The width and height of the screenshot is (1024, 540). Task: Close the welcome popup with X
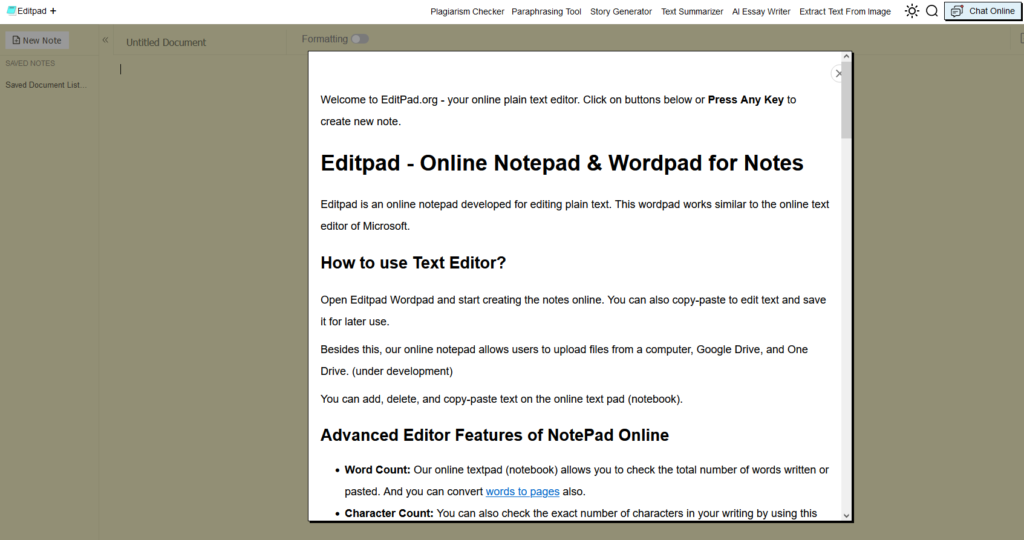click(838, 73)
